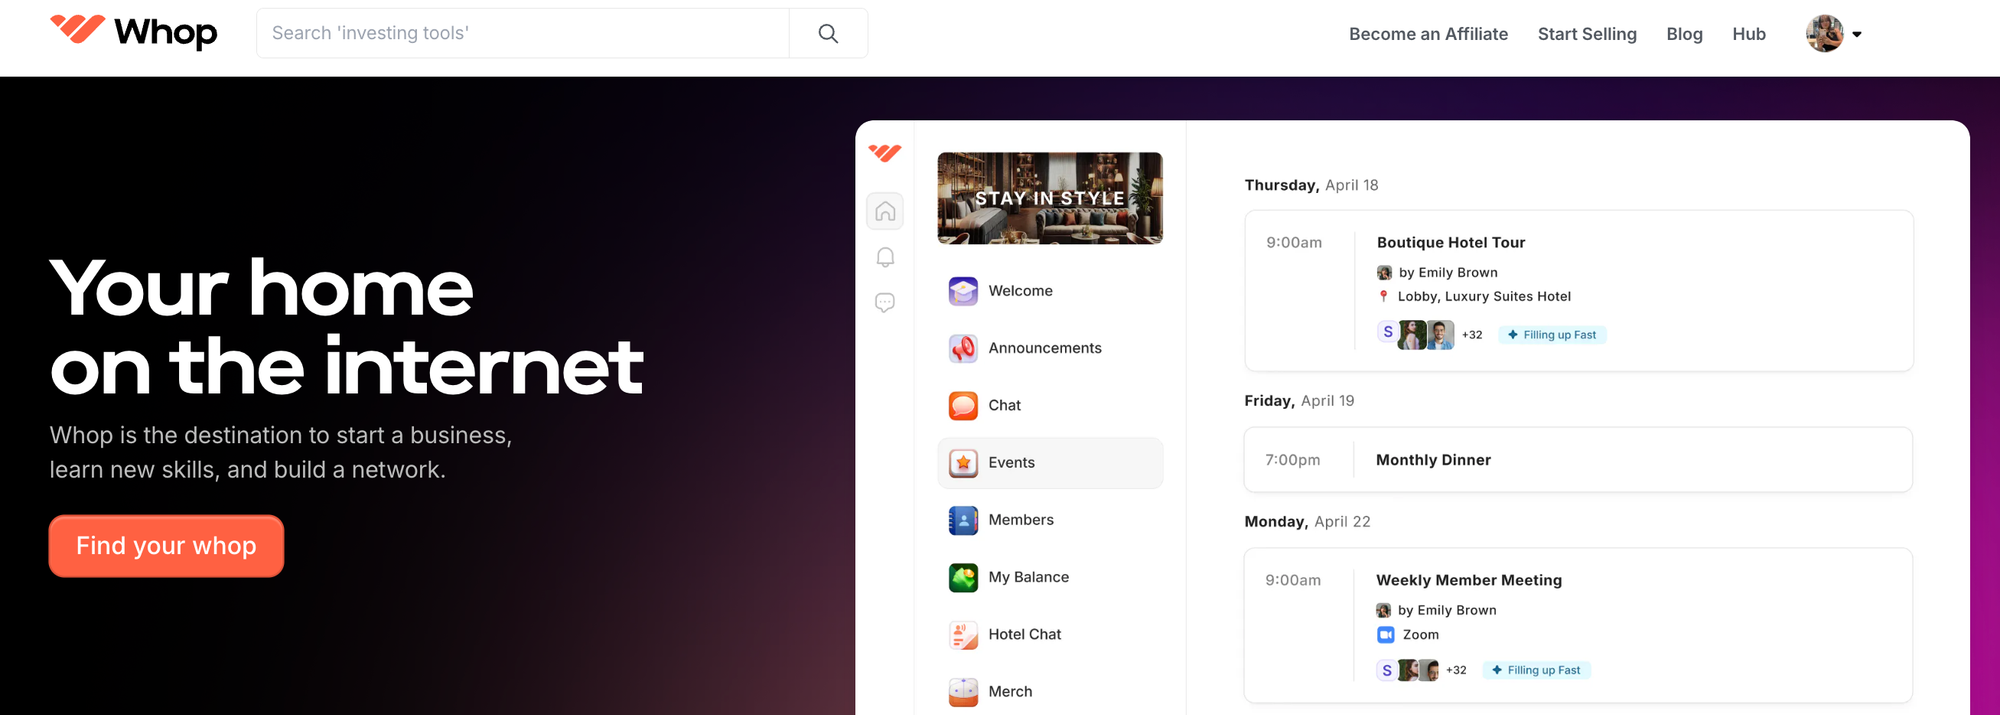Open the Chat menu item

pyautogui.click(x=1050, y=405)
